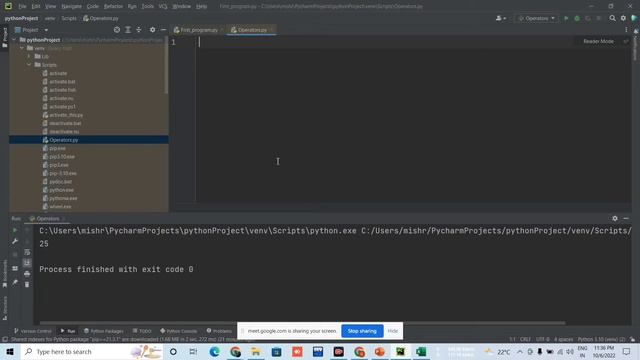Image resolution: width=640 pixels, height=360 pixels.
Task: Run the Operators configuration with green play button
Action: pos(566,18)
